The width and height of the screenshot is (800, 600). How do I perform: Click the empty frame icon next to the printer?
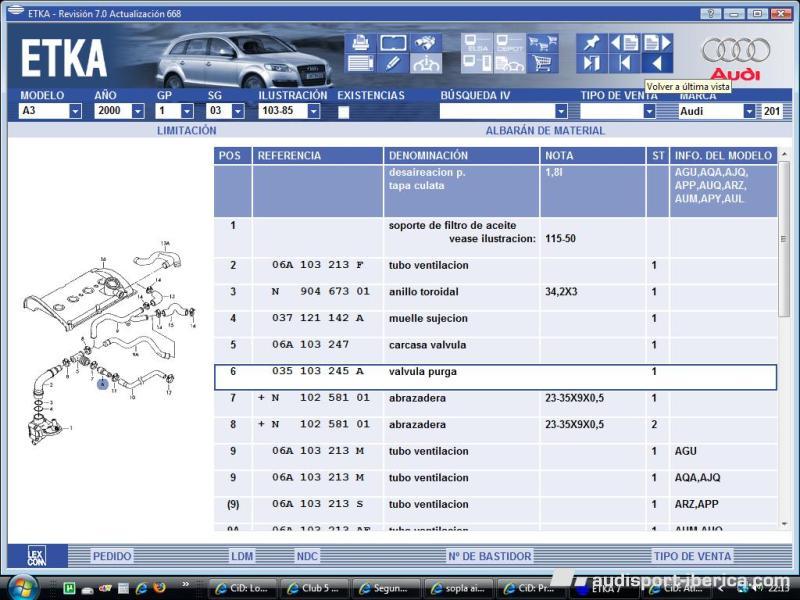click(393, 43)
